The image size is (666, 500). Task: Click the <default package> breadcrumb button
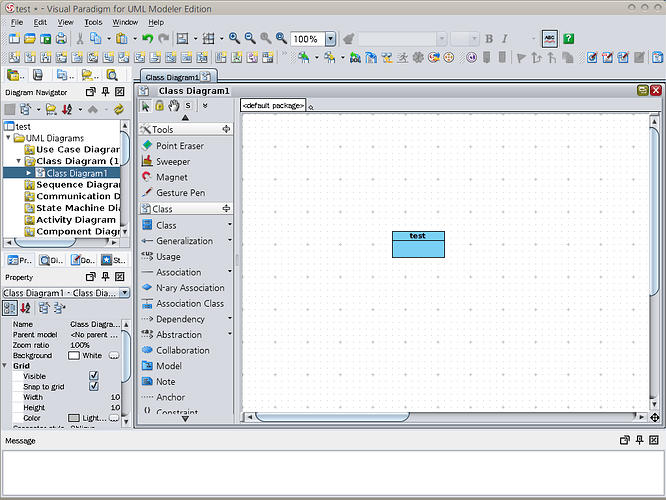[x=273, y=105]
